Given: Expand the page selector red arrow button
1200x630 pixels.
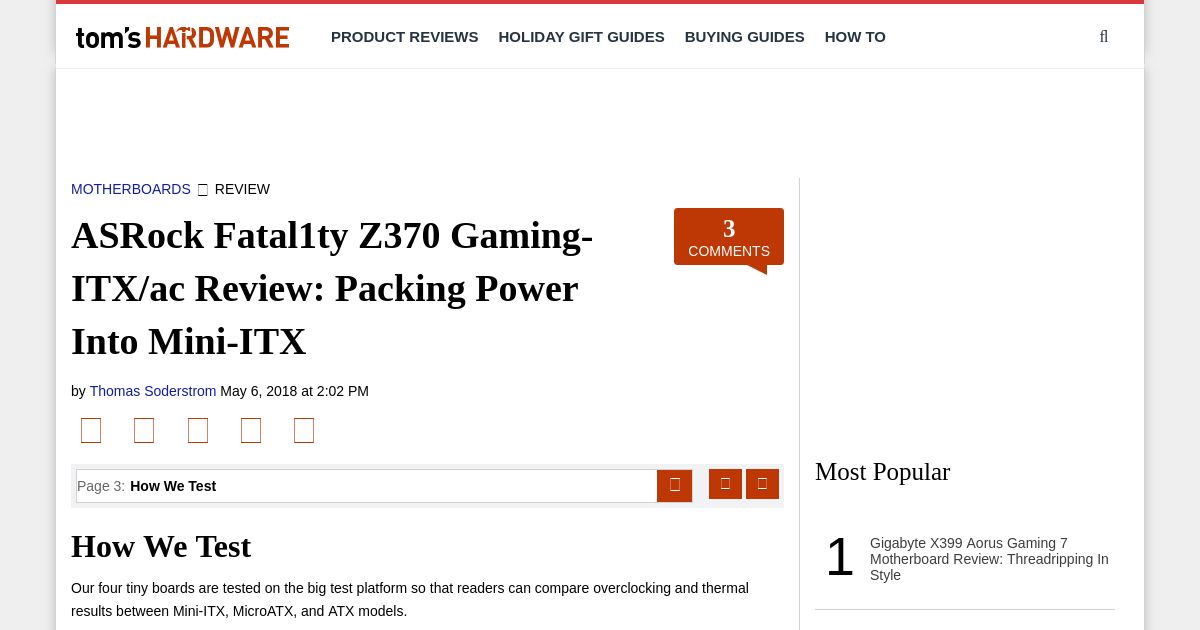Looking at the screenshot, I should 674,486.
